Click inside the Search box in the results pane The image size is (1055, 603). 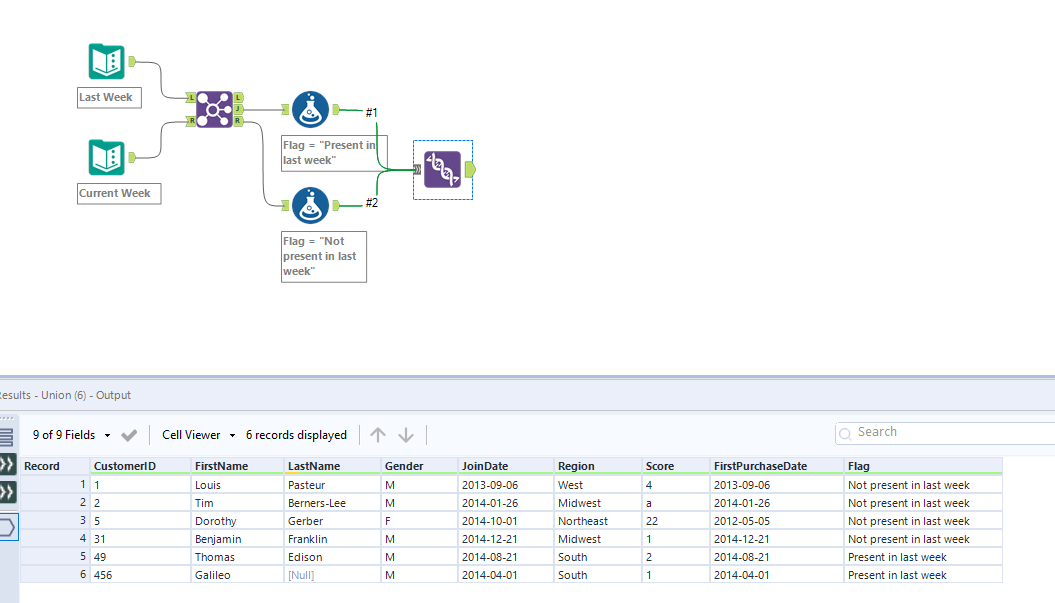(940, 432)
